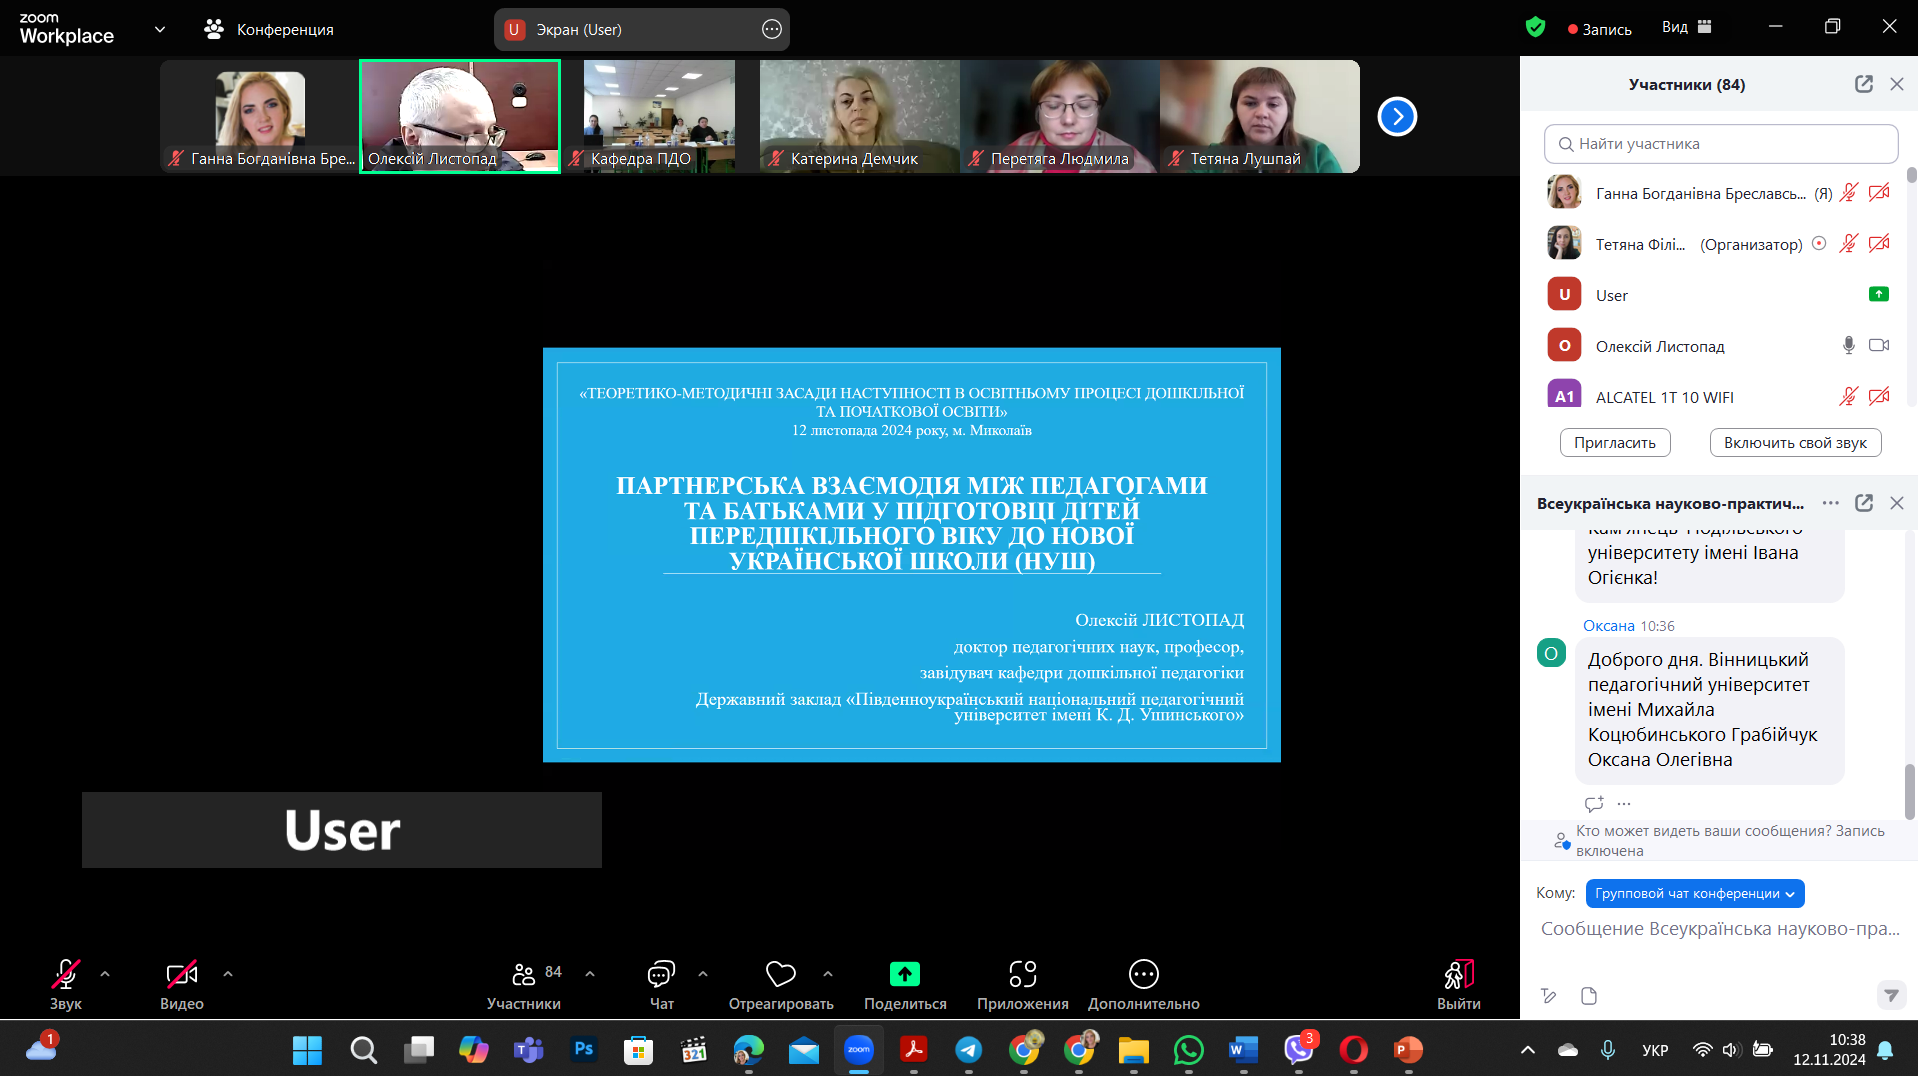Open the chat recipient dropdown
1918x1076 pixels.
(1694, 894)
